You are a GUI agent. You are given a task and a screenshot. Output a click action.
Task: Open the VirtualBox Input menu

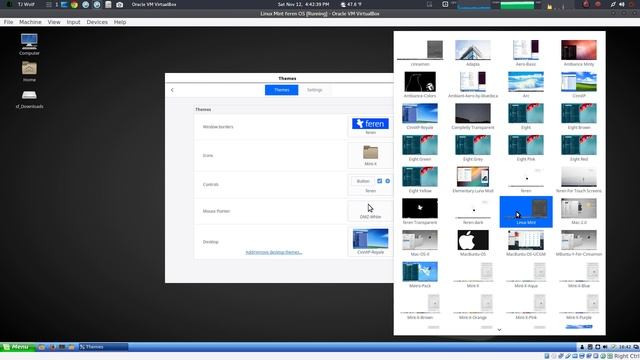click(73, 22)
